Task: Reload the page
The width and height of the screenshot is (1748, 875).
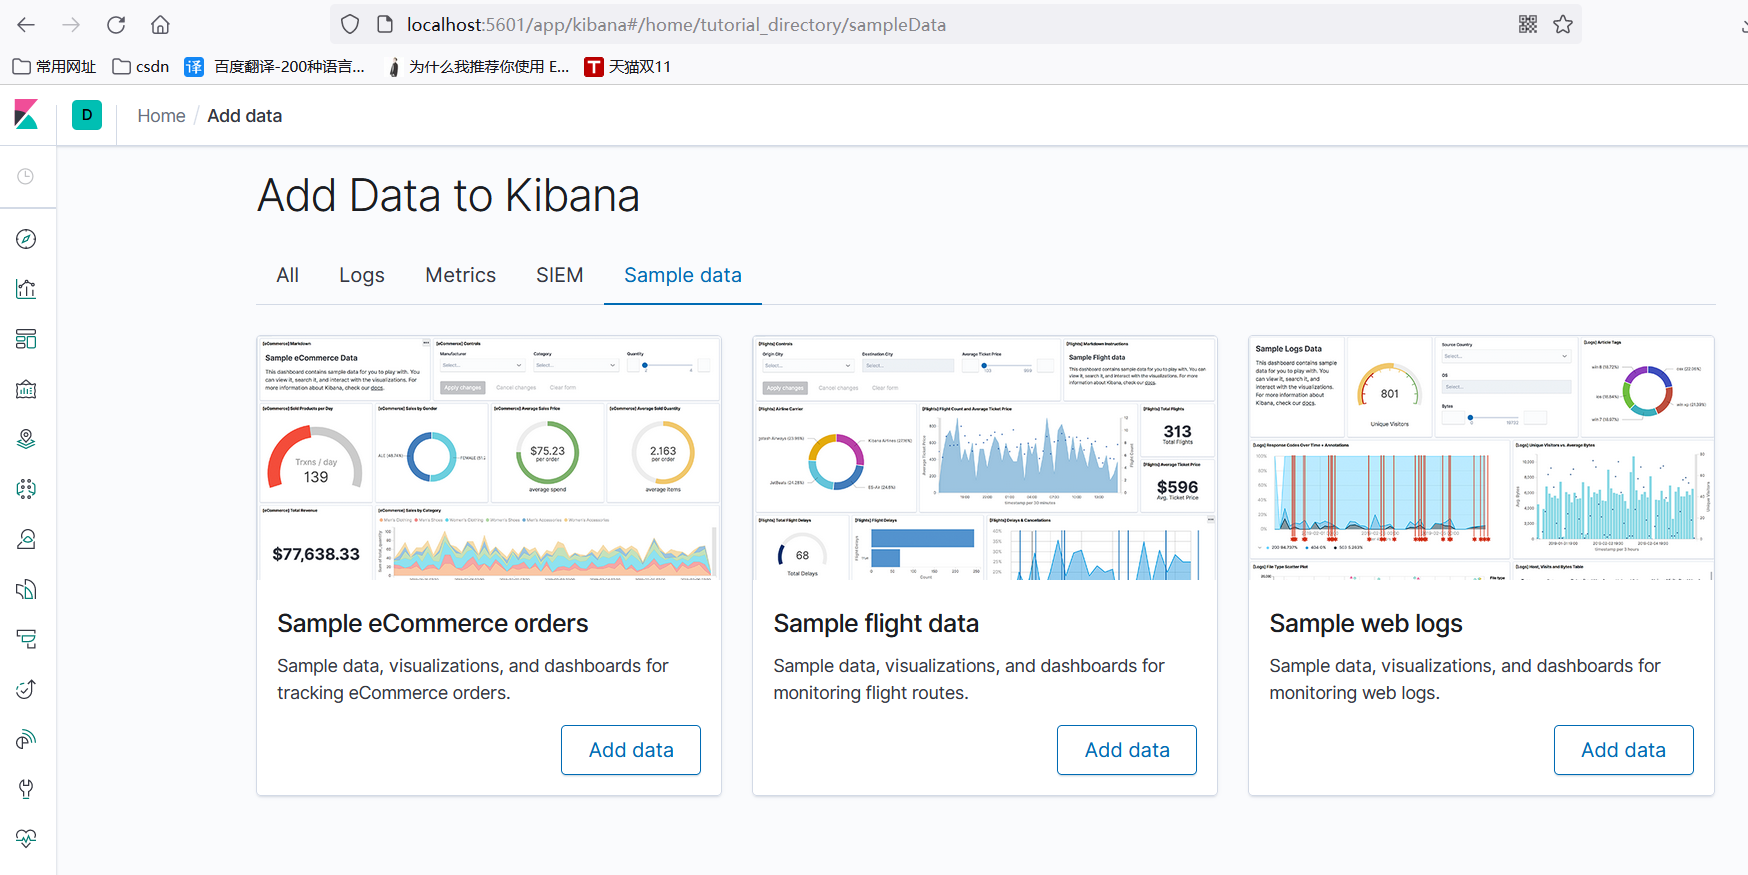Action: pos(116,25)
